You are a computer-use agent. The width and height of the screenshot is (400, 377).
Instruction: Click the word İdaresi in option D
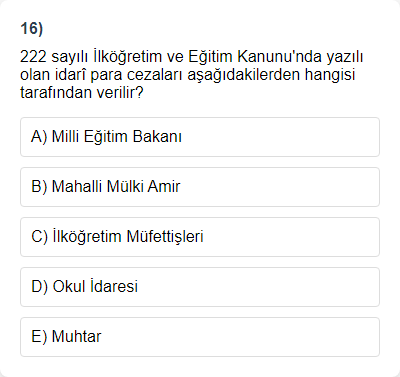(114, 286)
